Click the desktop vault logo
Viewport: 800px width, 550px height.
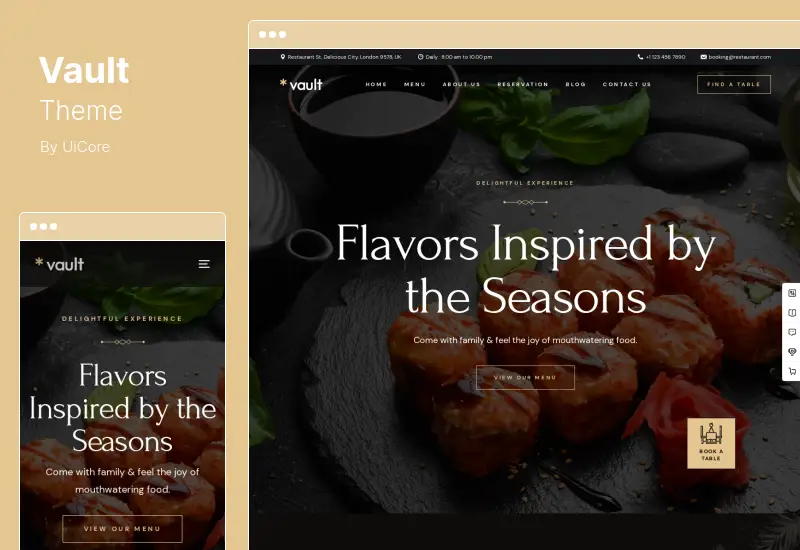[x=301, y=84]
